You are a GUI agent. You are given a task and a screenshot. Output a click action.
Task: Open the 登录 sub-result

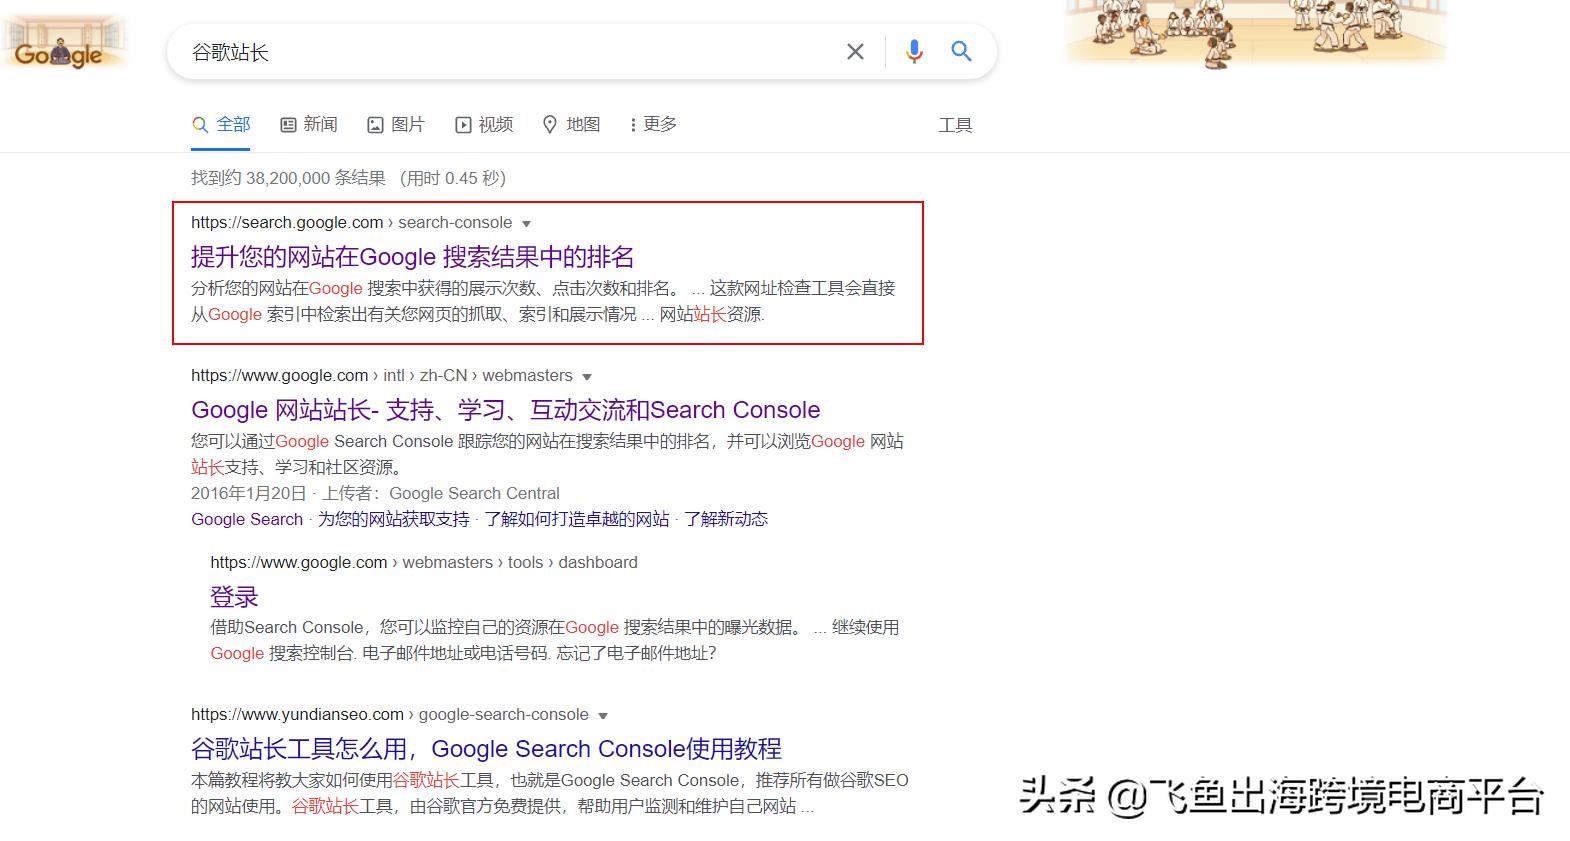pyautogui.click(x=234, y=597)
